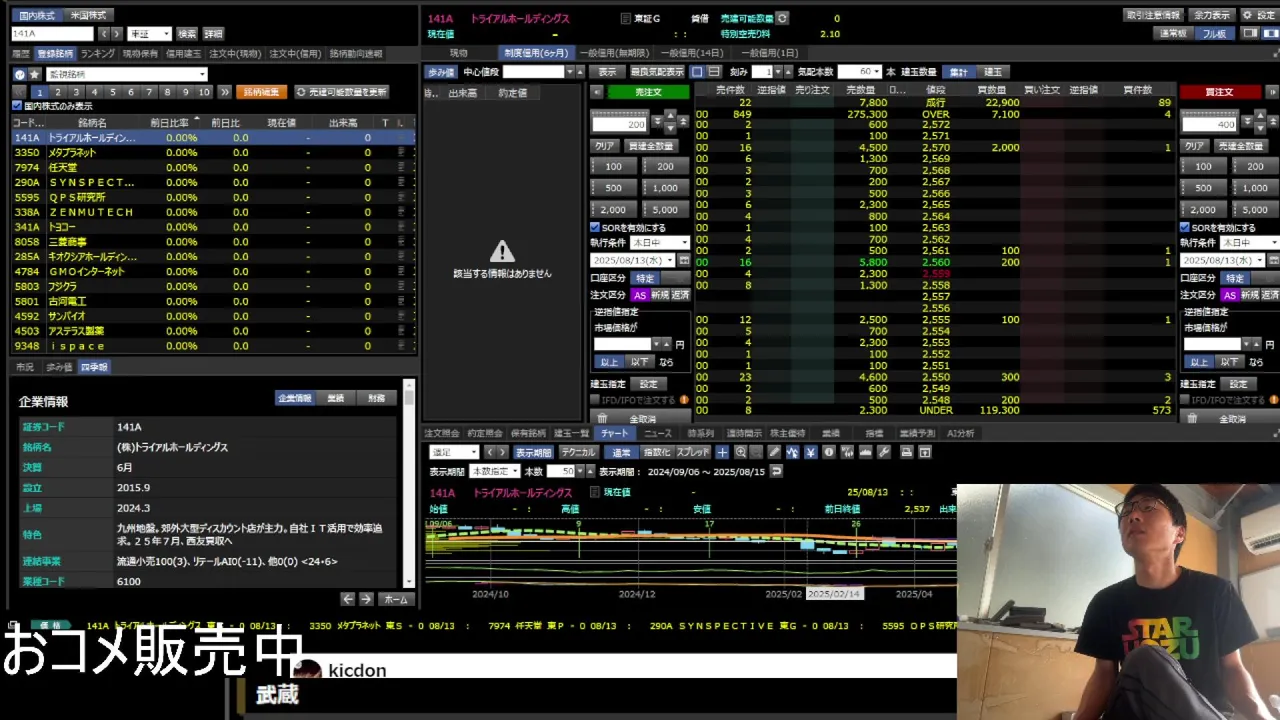Viewport: 1280px width, 720px height.
Task: Select 返済 order type in sell panel
Action: [680, 295]
